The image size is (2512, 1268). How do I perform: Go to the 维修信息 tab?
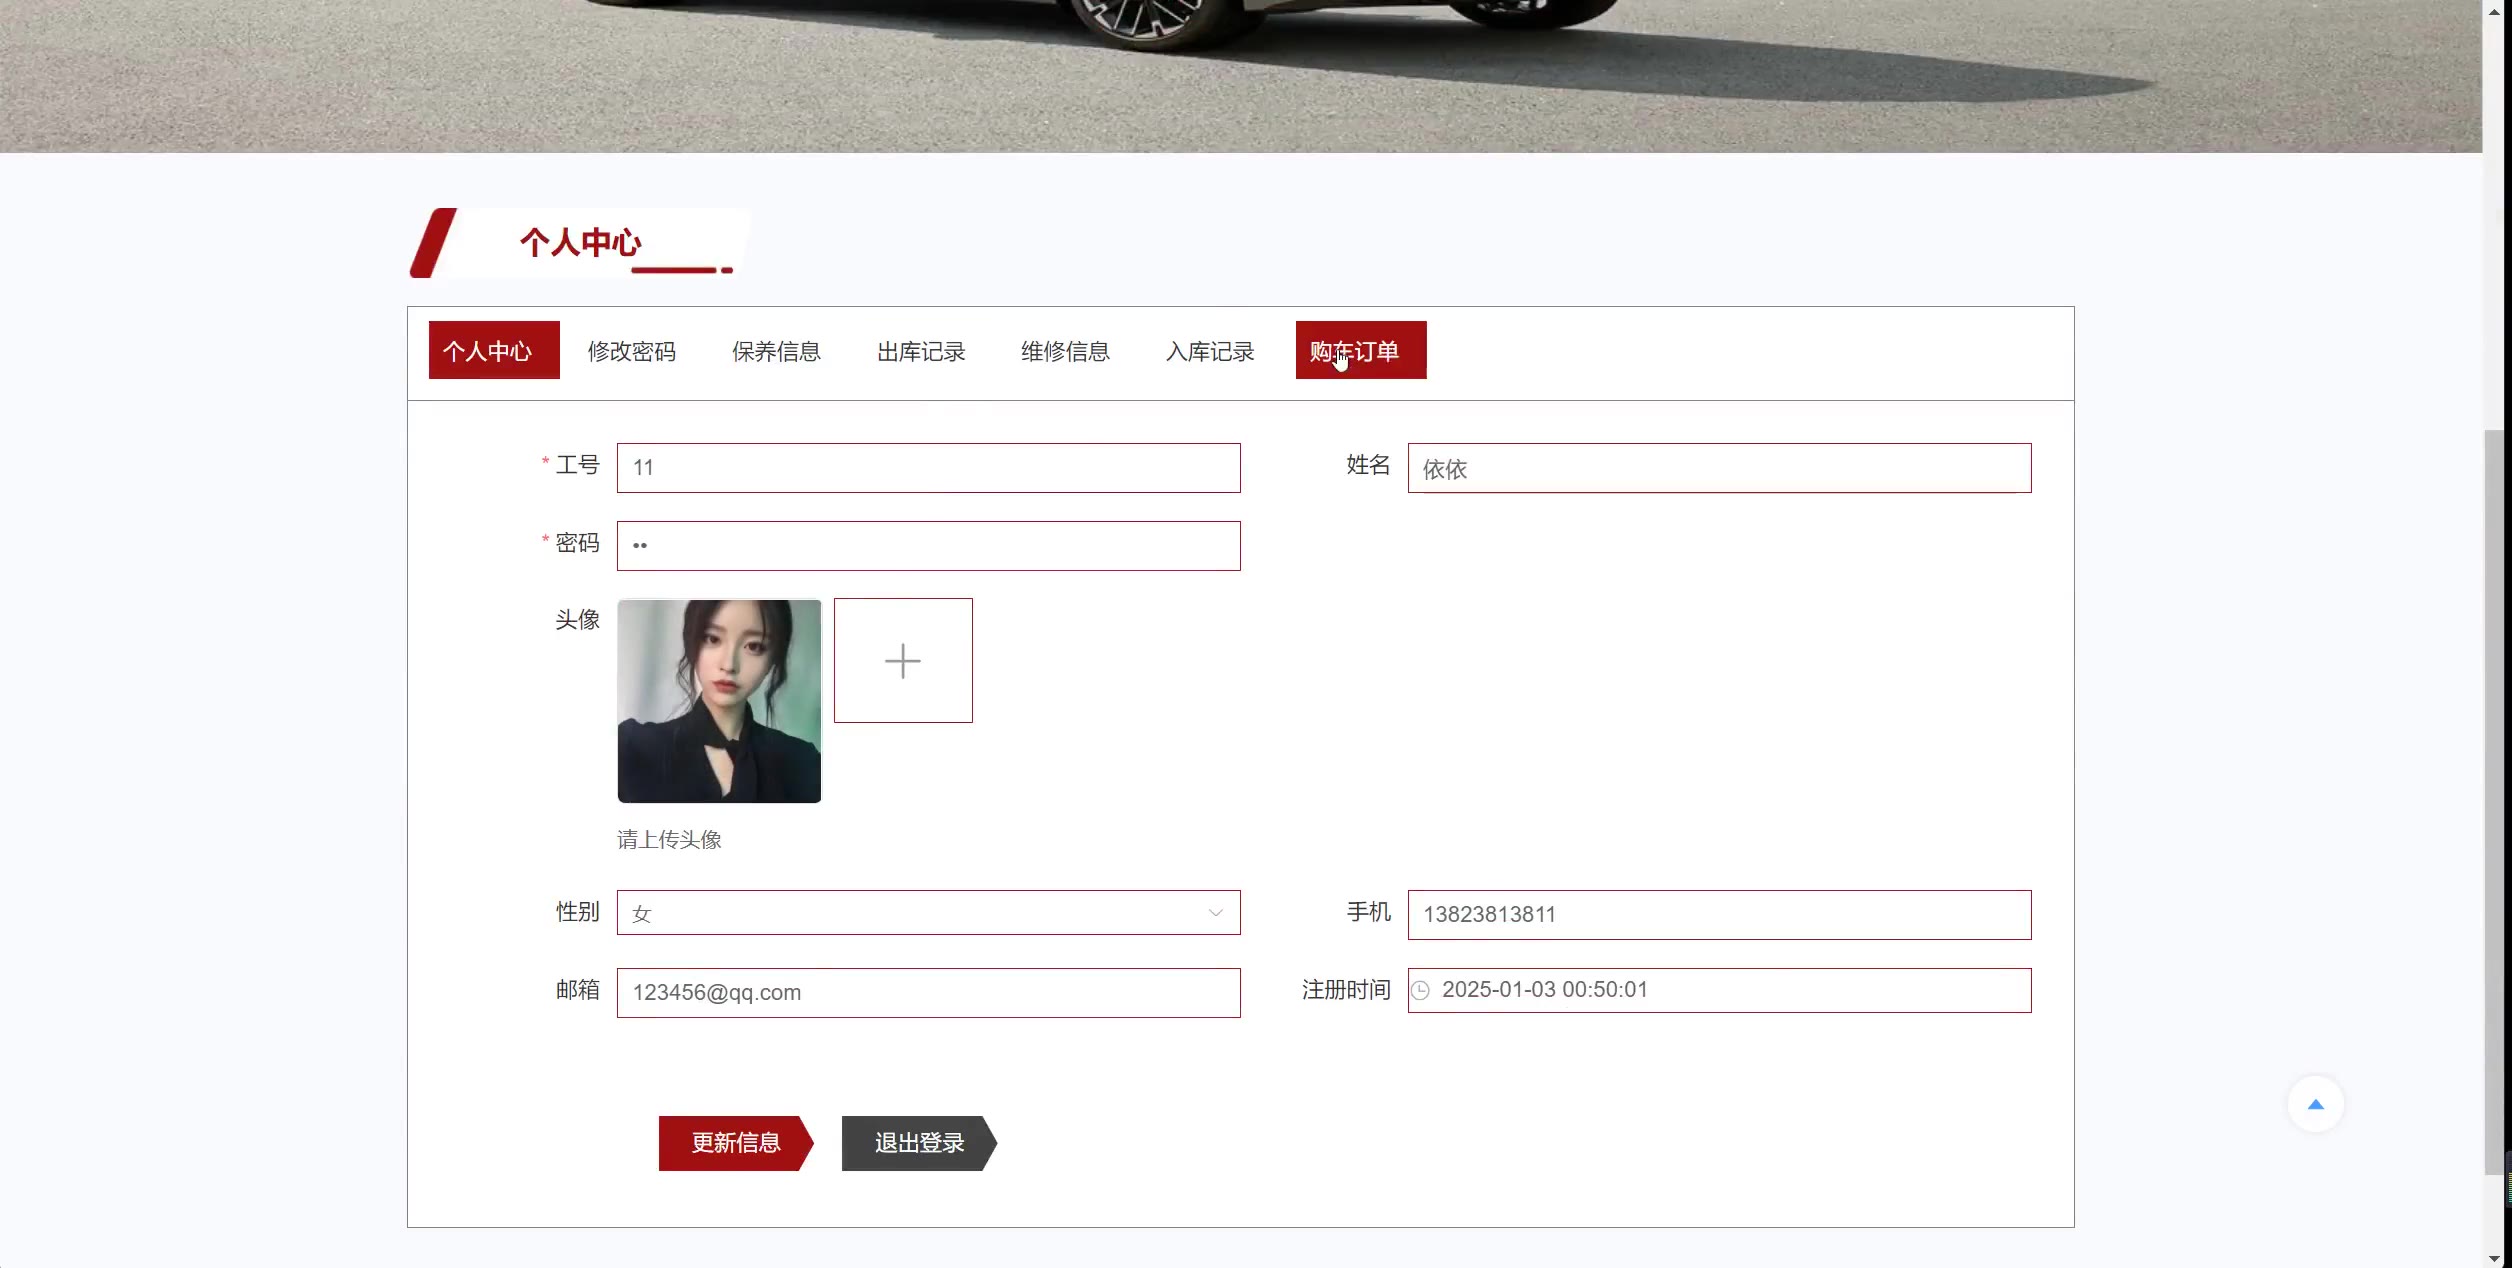[1065, 351]
